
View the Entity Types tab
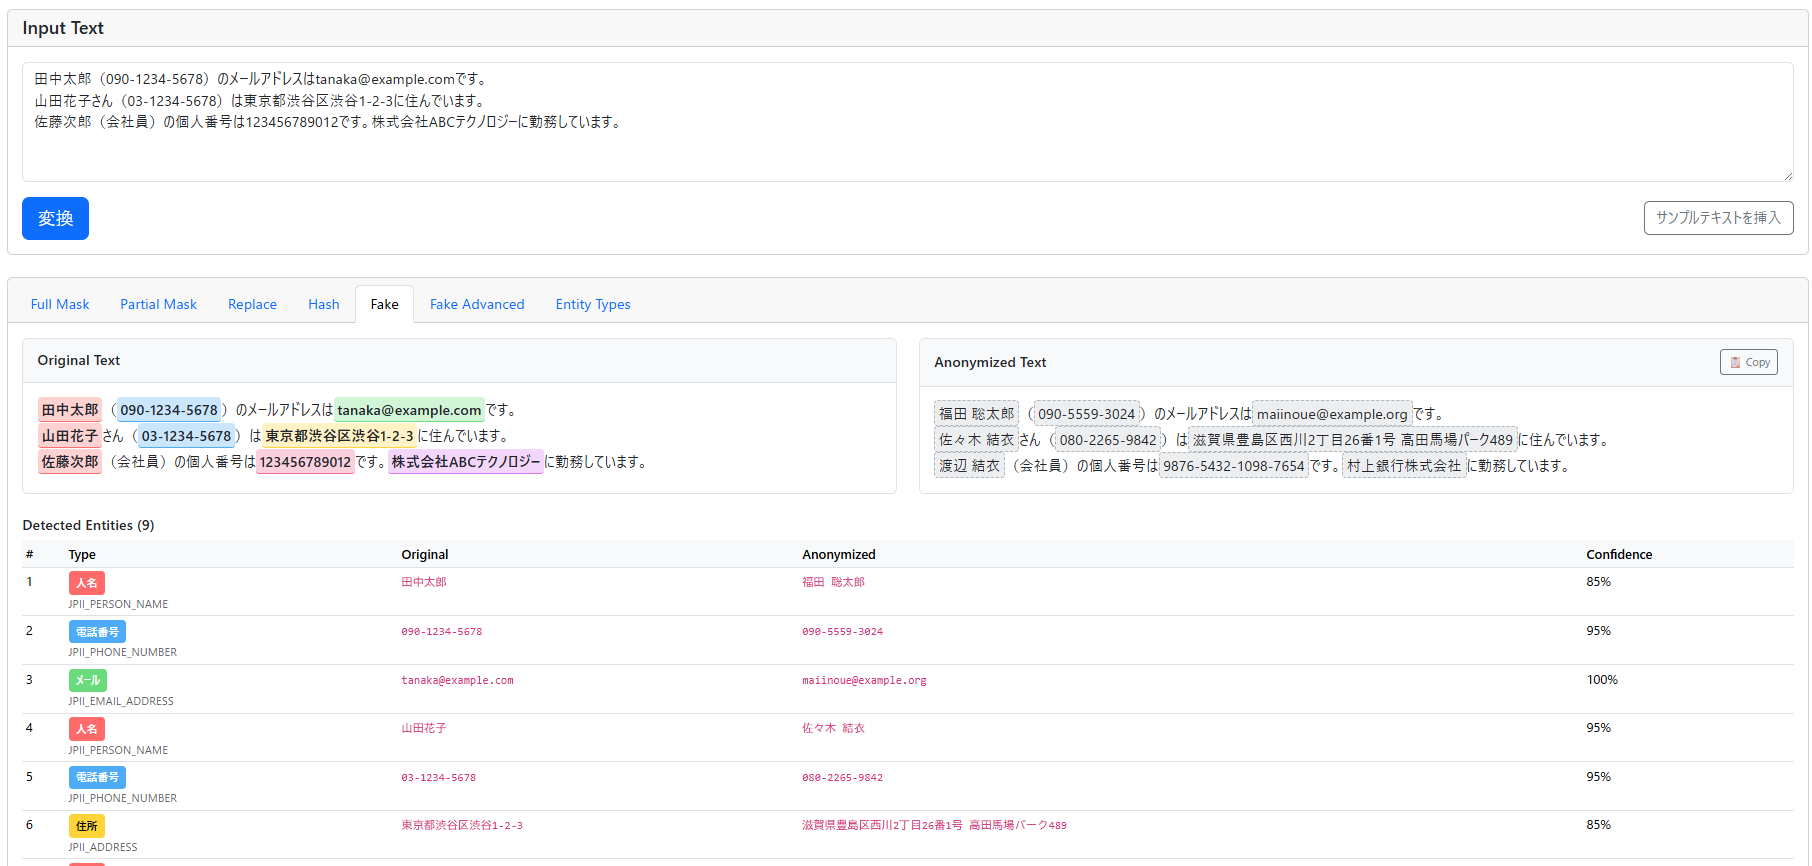tap(593, 304)
